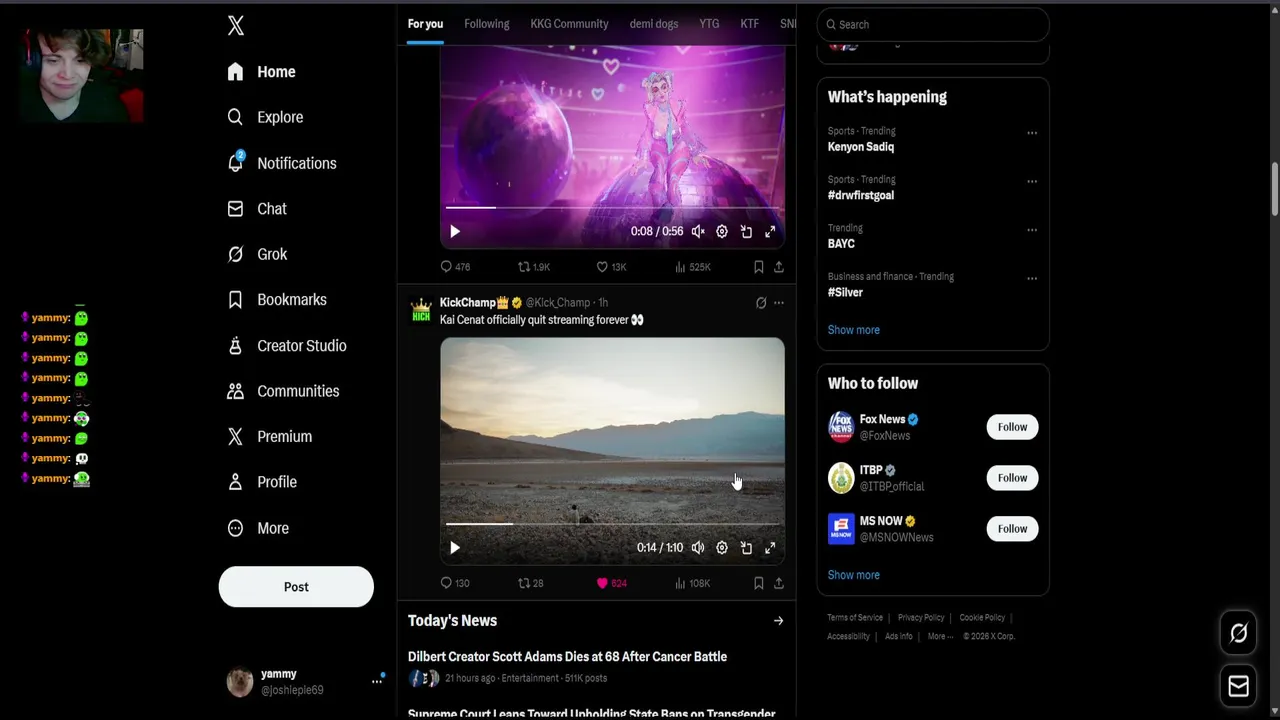
Task: Open KickChamp profile avatar
Action: point(421,310)
